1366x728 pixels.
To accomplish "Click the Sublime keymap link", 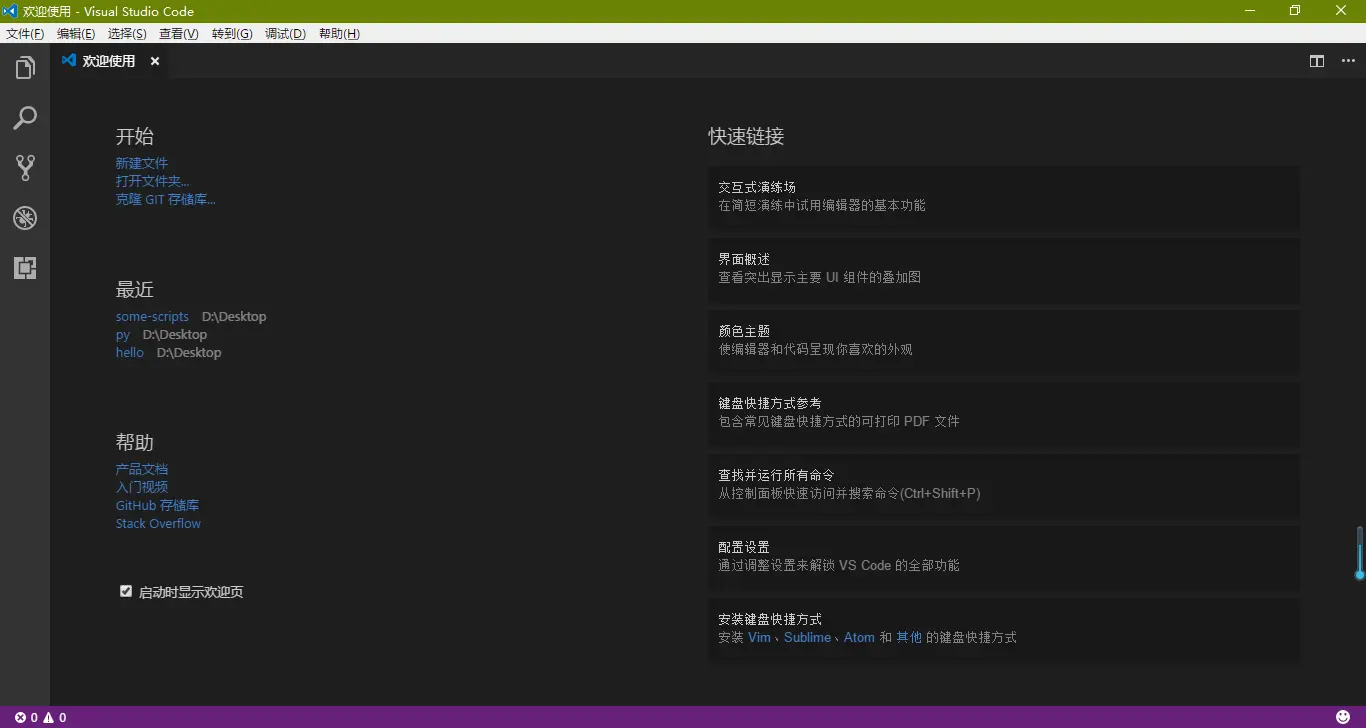I will coord(807,637).
